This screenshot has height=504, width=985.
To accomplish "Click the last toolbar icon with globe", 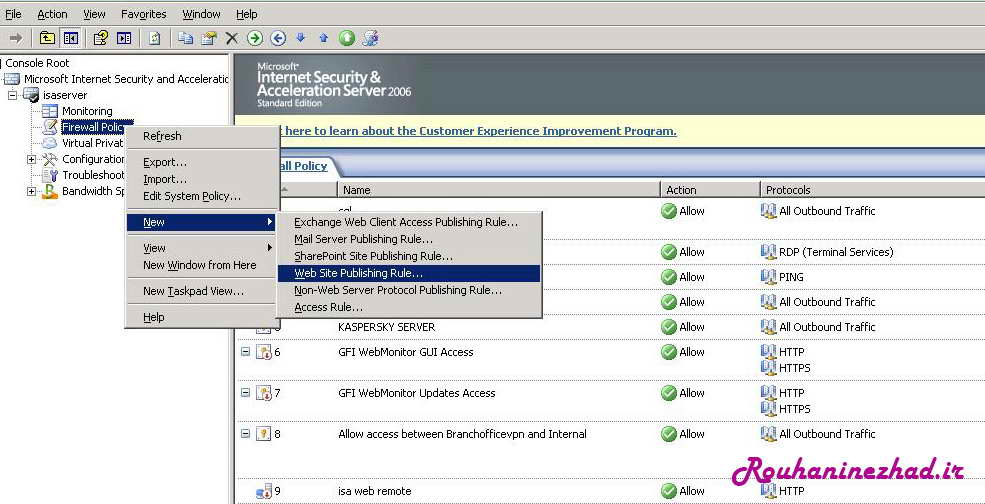I will (x=370, y=38).
